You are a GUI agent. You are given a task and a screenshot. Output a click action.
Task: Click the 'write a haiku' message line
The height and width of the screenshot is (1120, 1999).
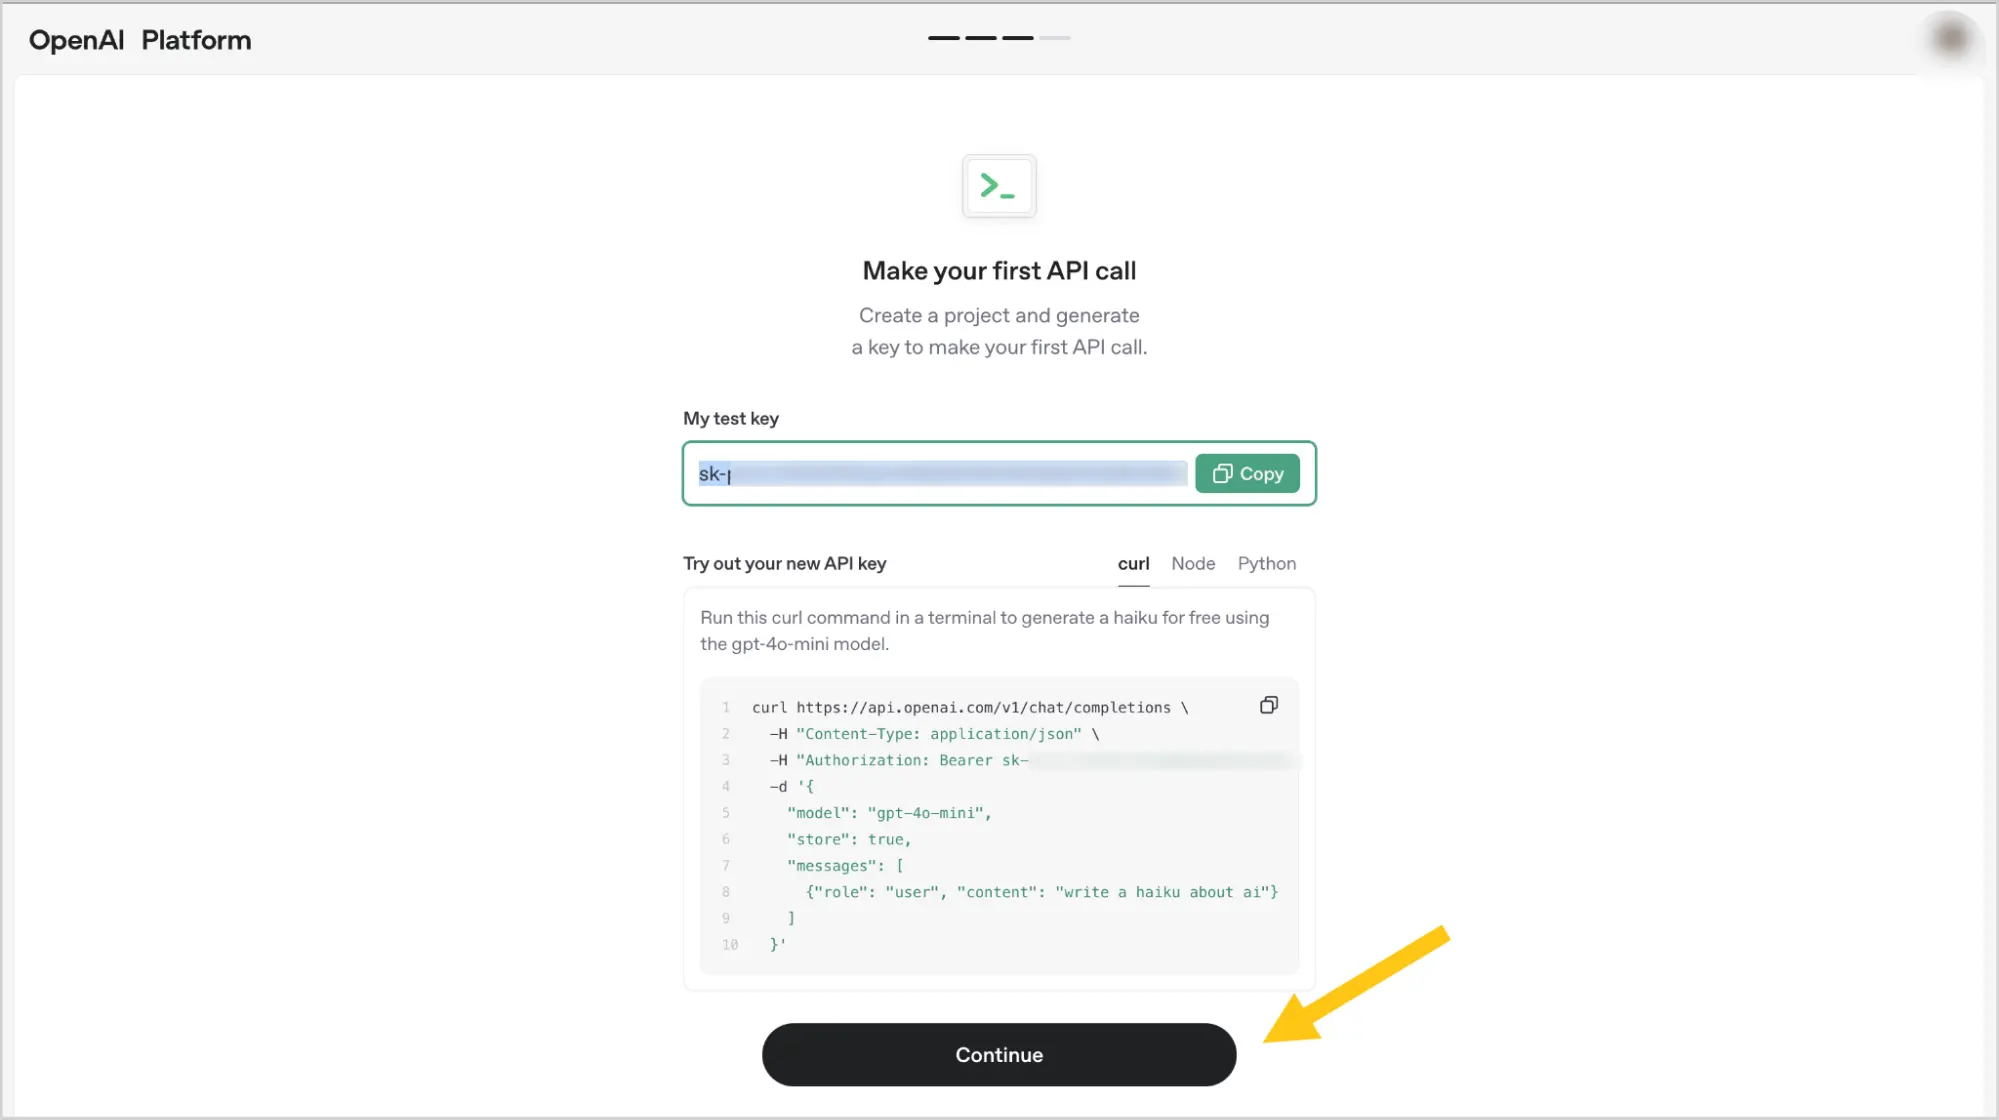coord(1042,892)
